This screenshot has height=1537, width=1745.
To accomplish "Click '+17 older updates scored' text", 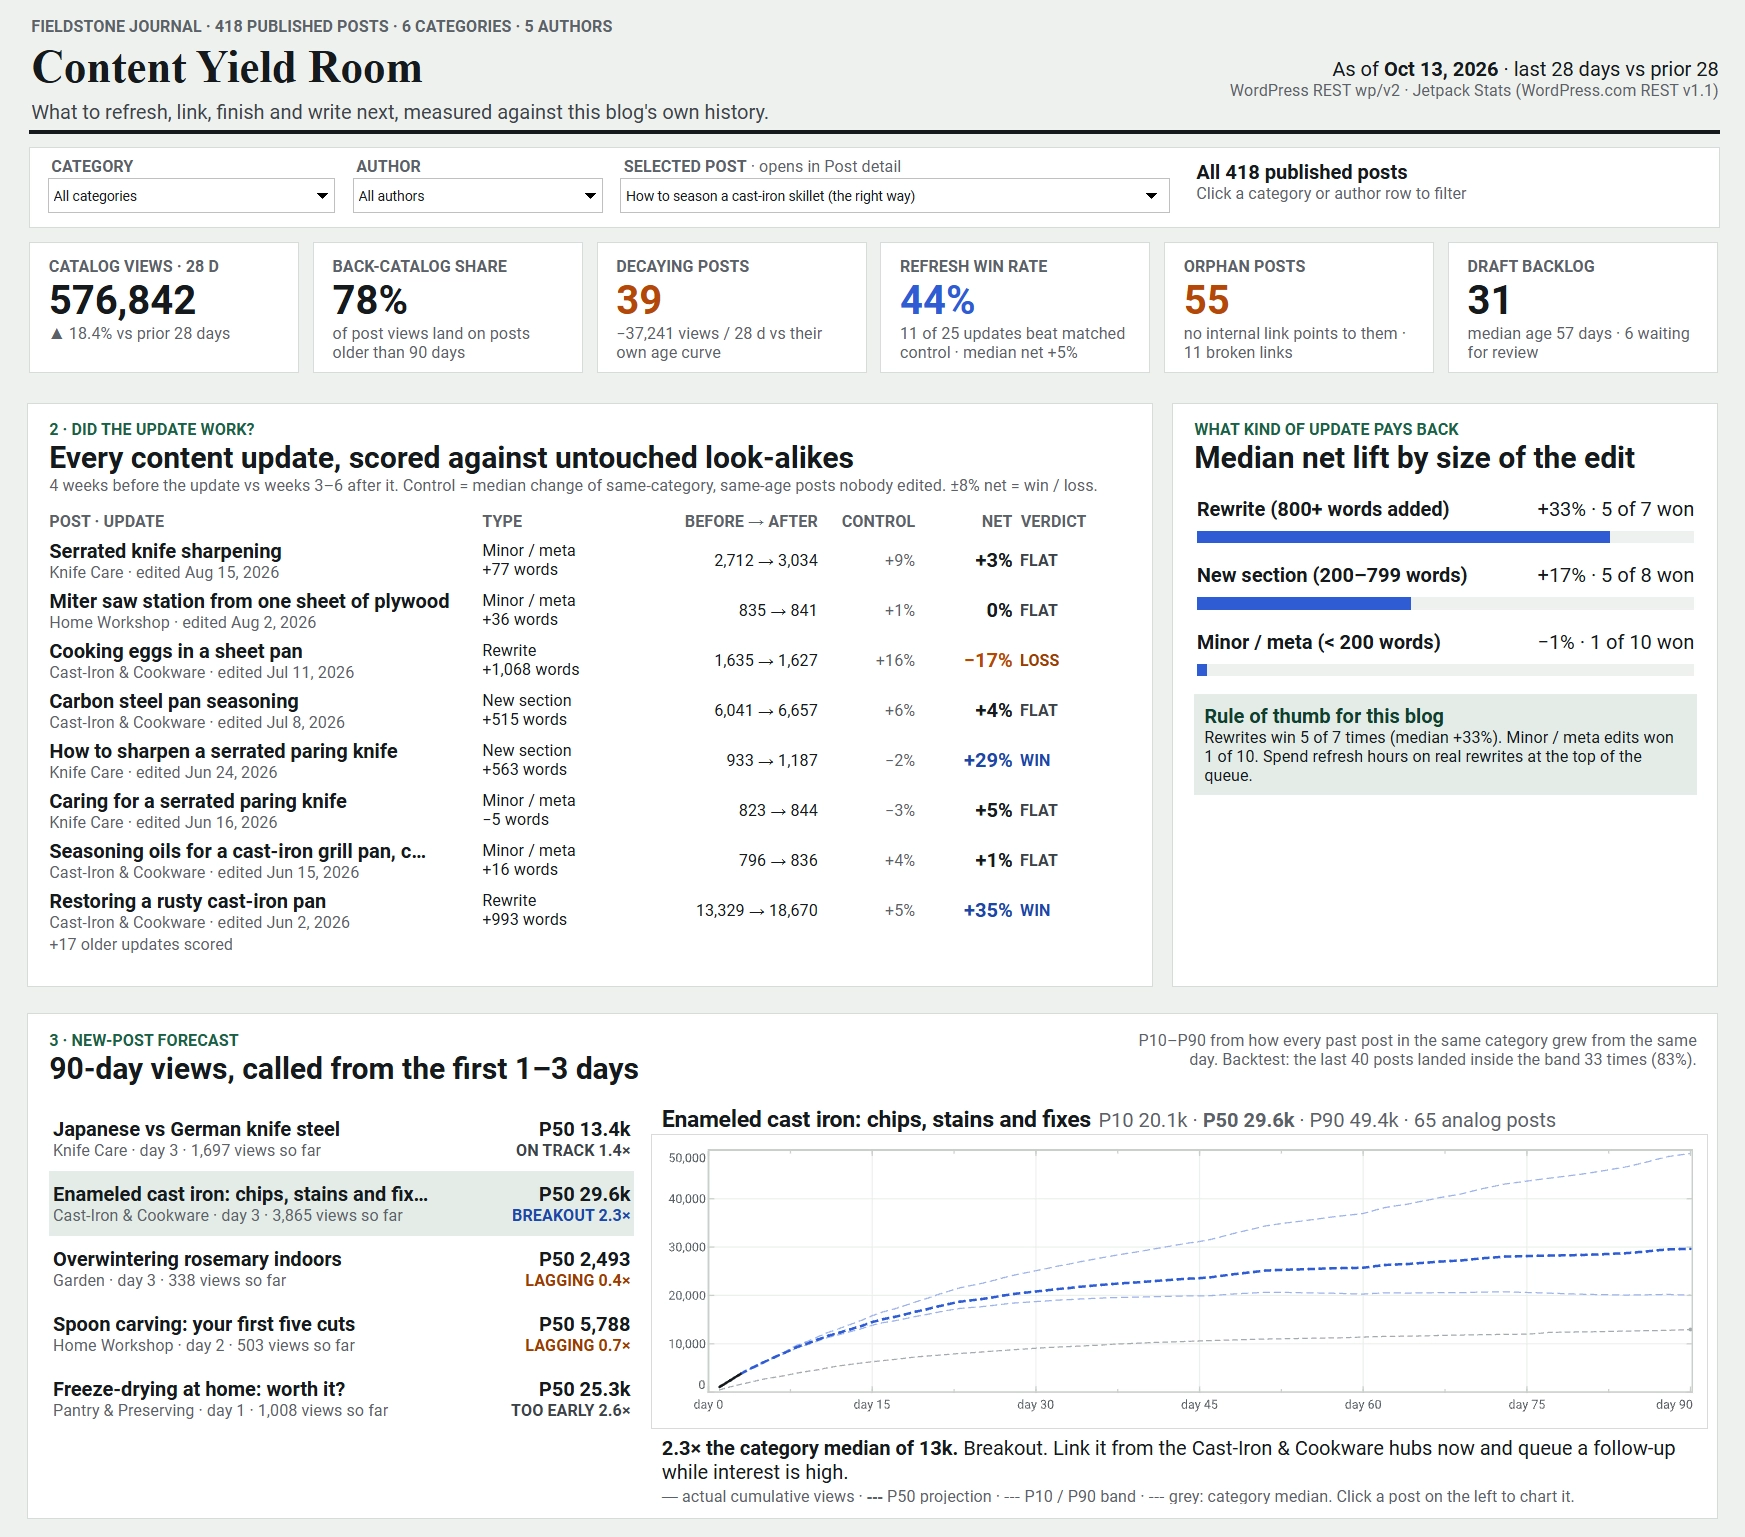I will tap(141, 945).
